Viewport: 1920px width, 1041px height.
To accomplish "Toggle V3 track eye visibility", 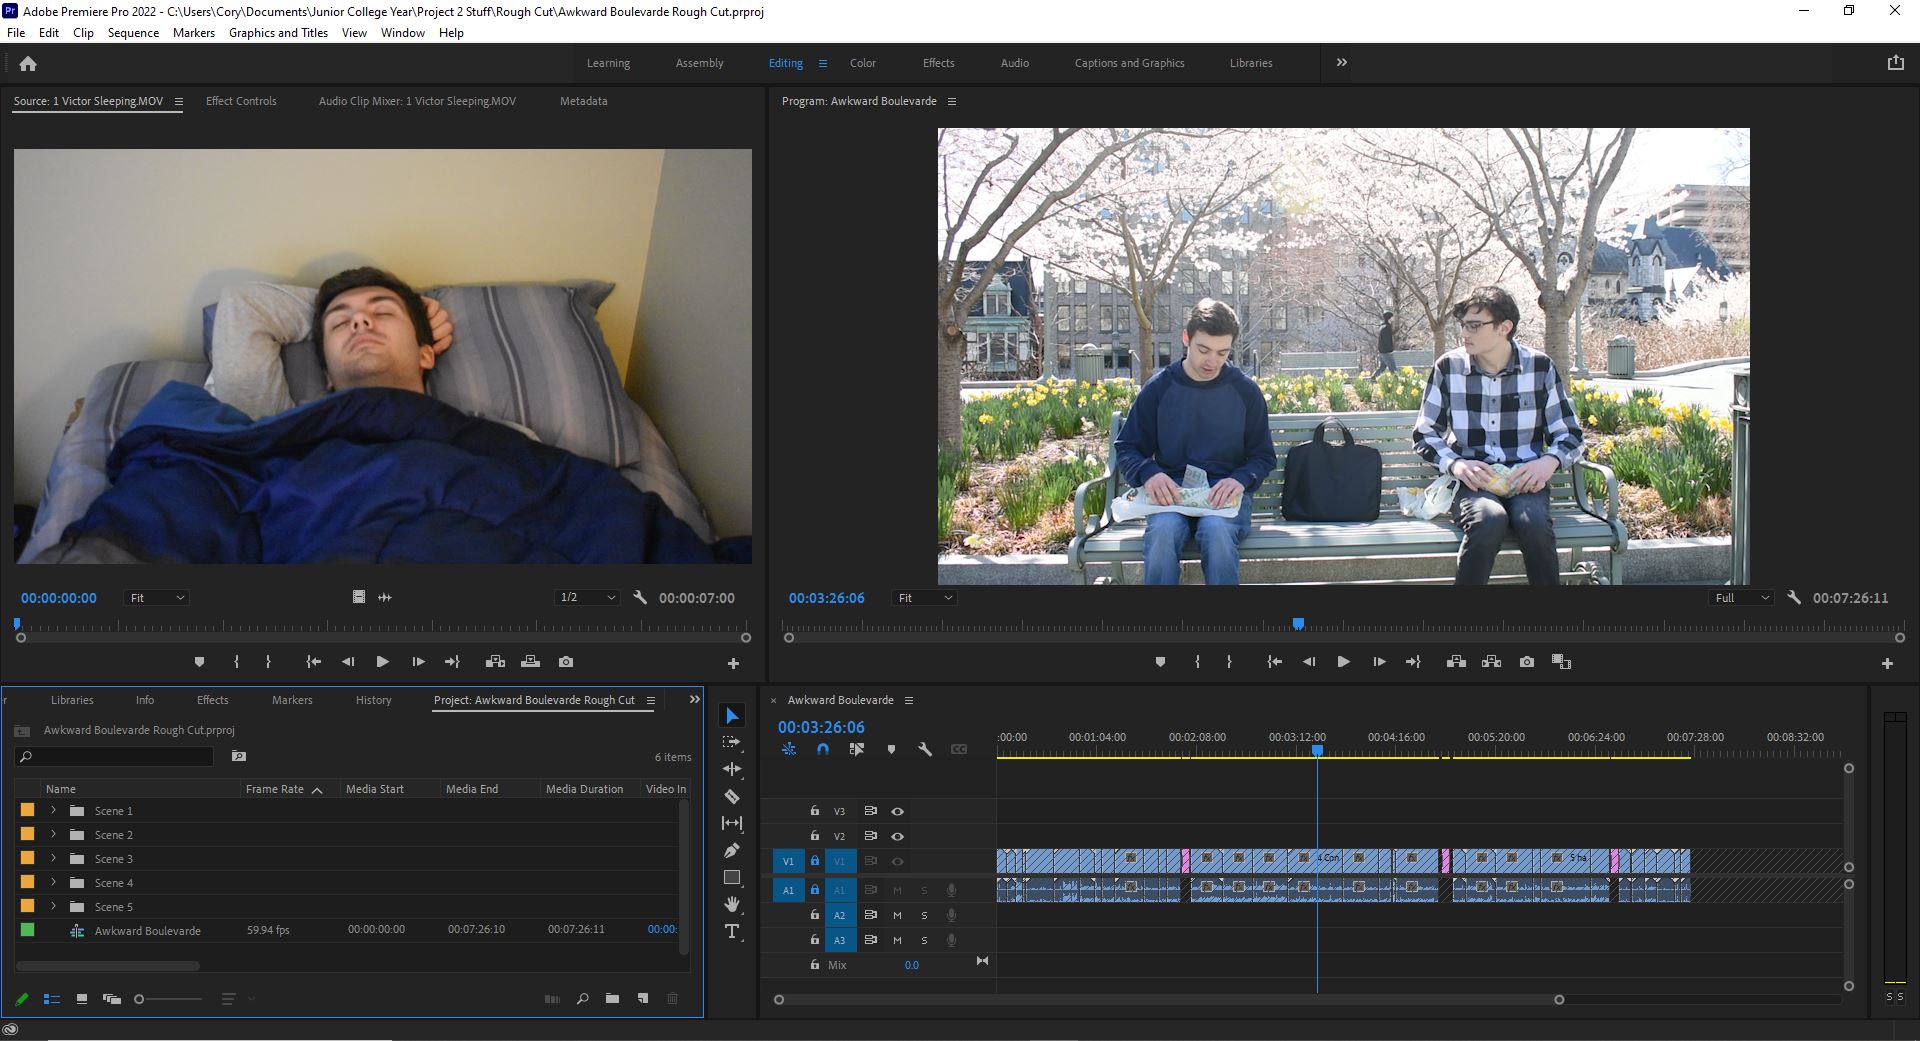I will click(x=897, y=812).
